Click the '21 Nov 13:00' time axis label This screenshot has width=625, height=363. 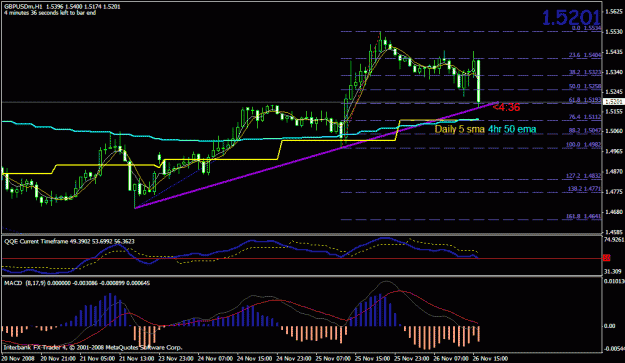[x=136, y=358]
